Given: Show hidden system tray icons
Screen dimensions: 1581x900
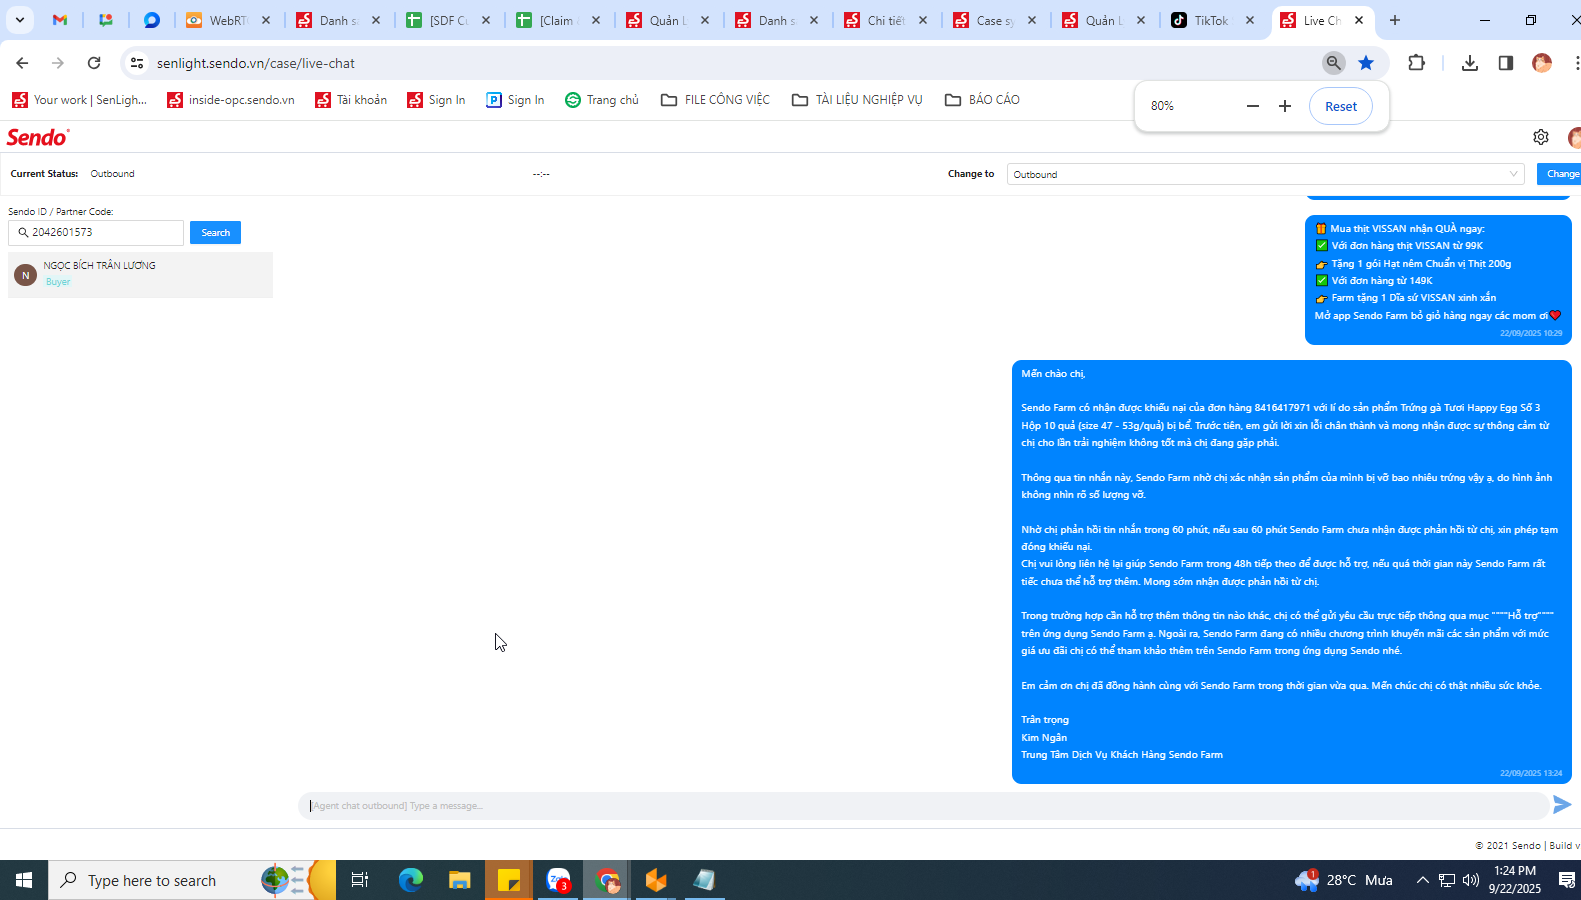Looking at the screenshot, I should (1422, 880).
